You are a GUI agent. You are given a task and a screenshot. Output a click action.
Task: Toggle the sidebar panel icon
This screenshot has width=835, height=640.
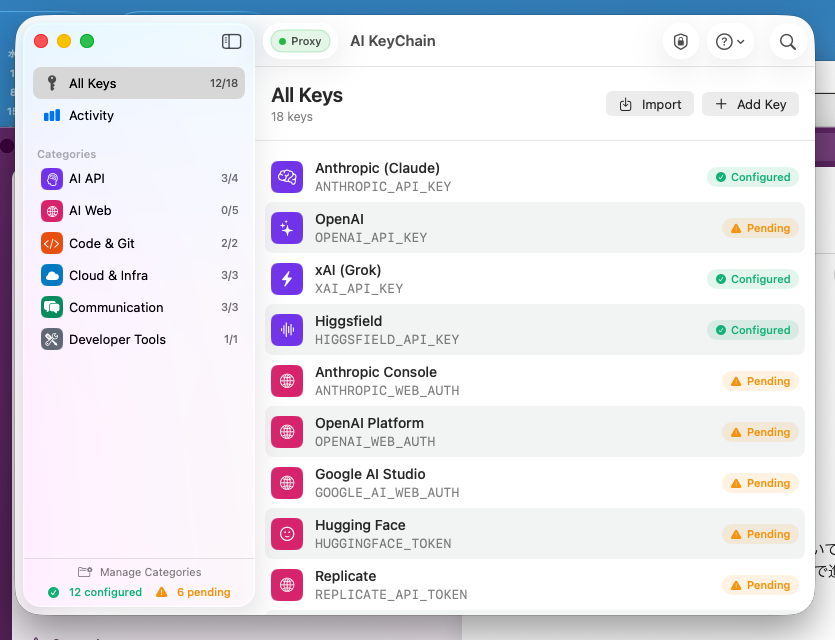231,41
